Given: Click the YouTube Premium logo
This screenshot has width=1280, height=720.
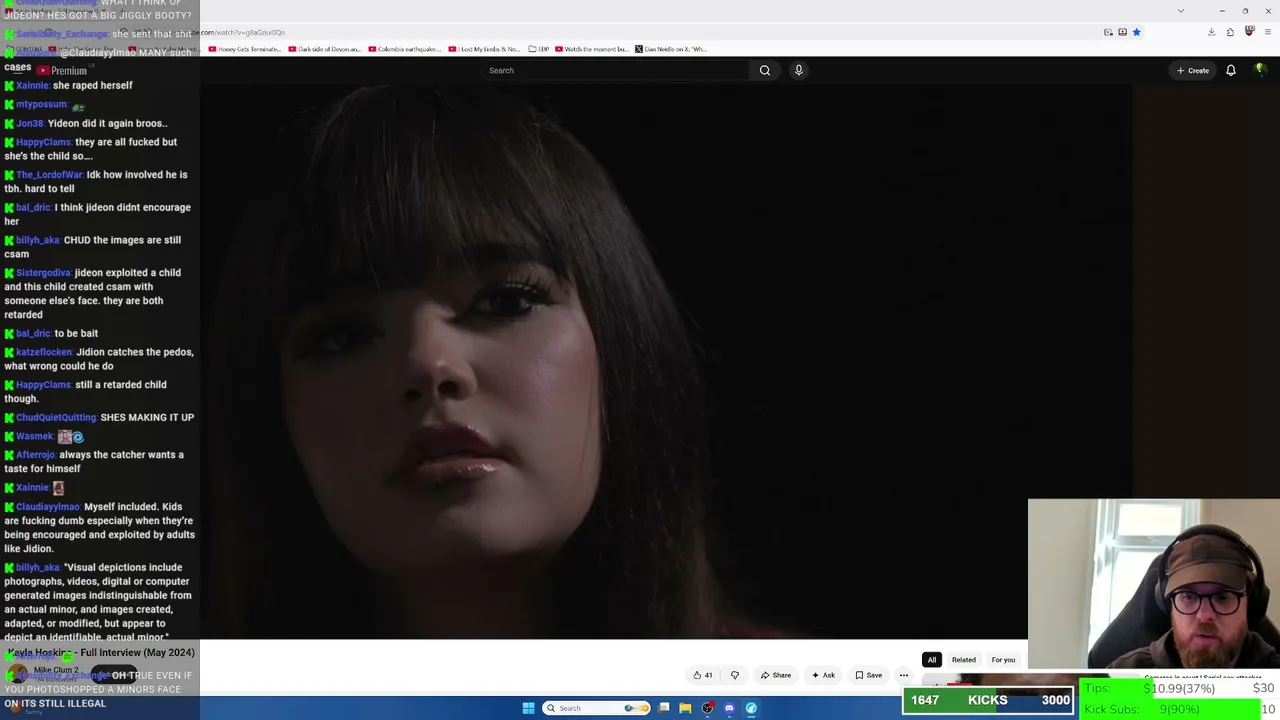Looking at the screenshot, I should [62, 71].
